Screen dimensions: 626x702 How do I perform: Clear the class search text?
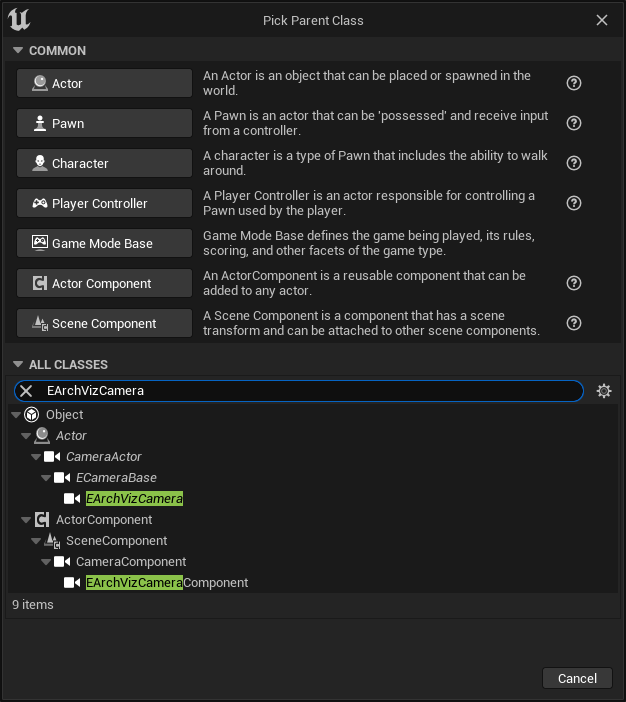[x=27, y=391]
